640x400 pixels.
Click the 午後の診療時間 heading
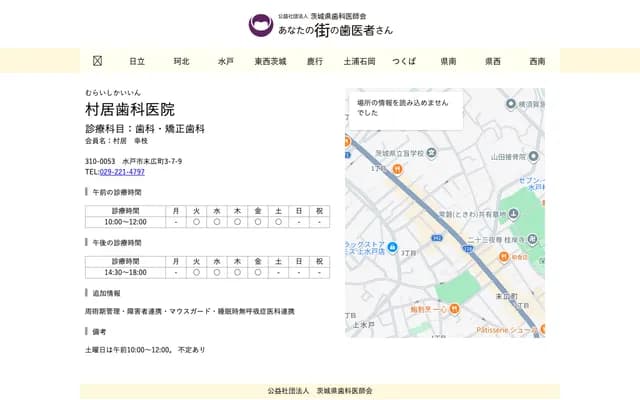click(x=117, y=243)
